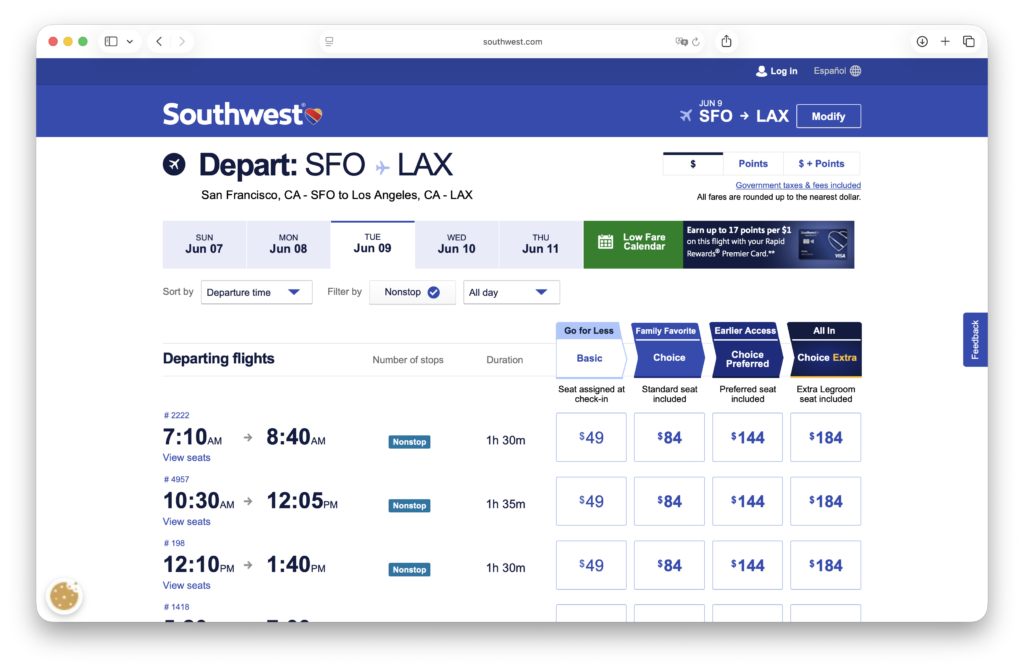Show Safari tab overview icon
1024x670 pixels.
[x=968, y=41]
